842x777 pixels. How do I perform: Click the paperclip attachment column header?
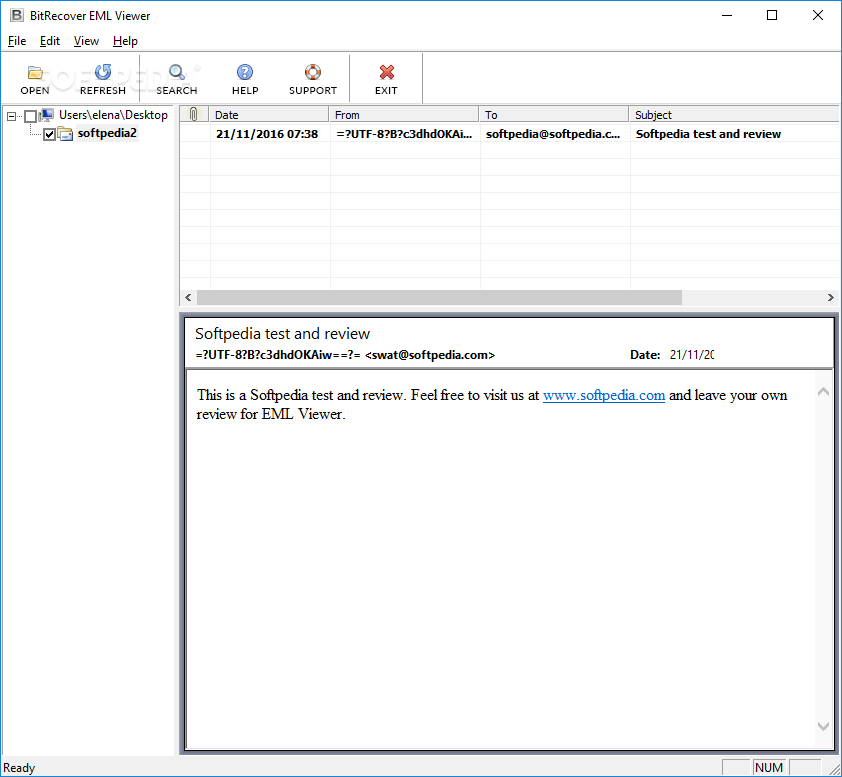(x=194, y=114)
